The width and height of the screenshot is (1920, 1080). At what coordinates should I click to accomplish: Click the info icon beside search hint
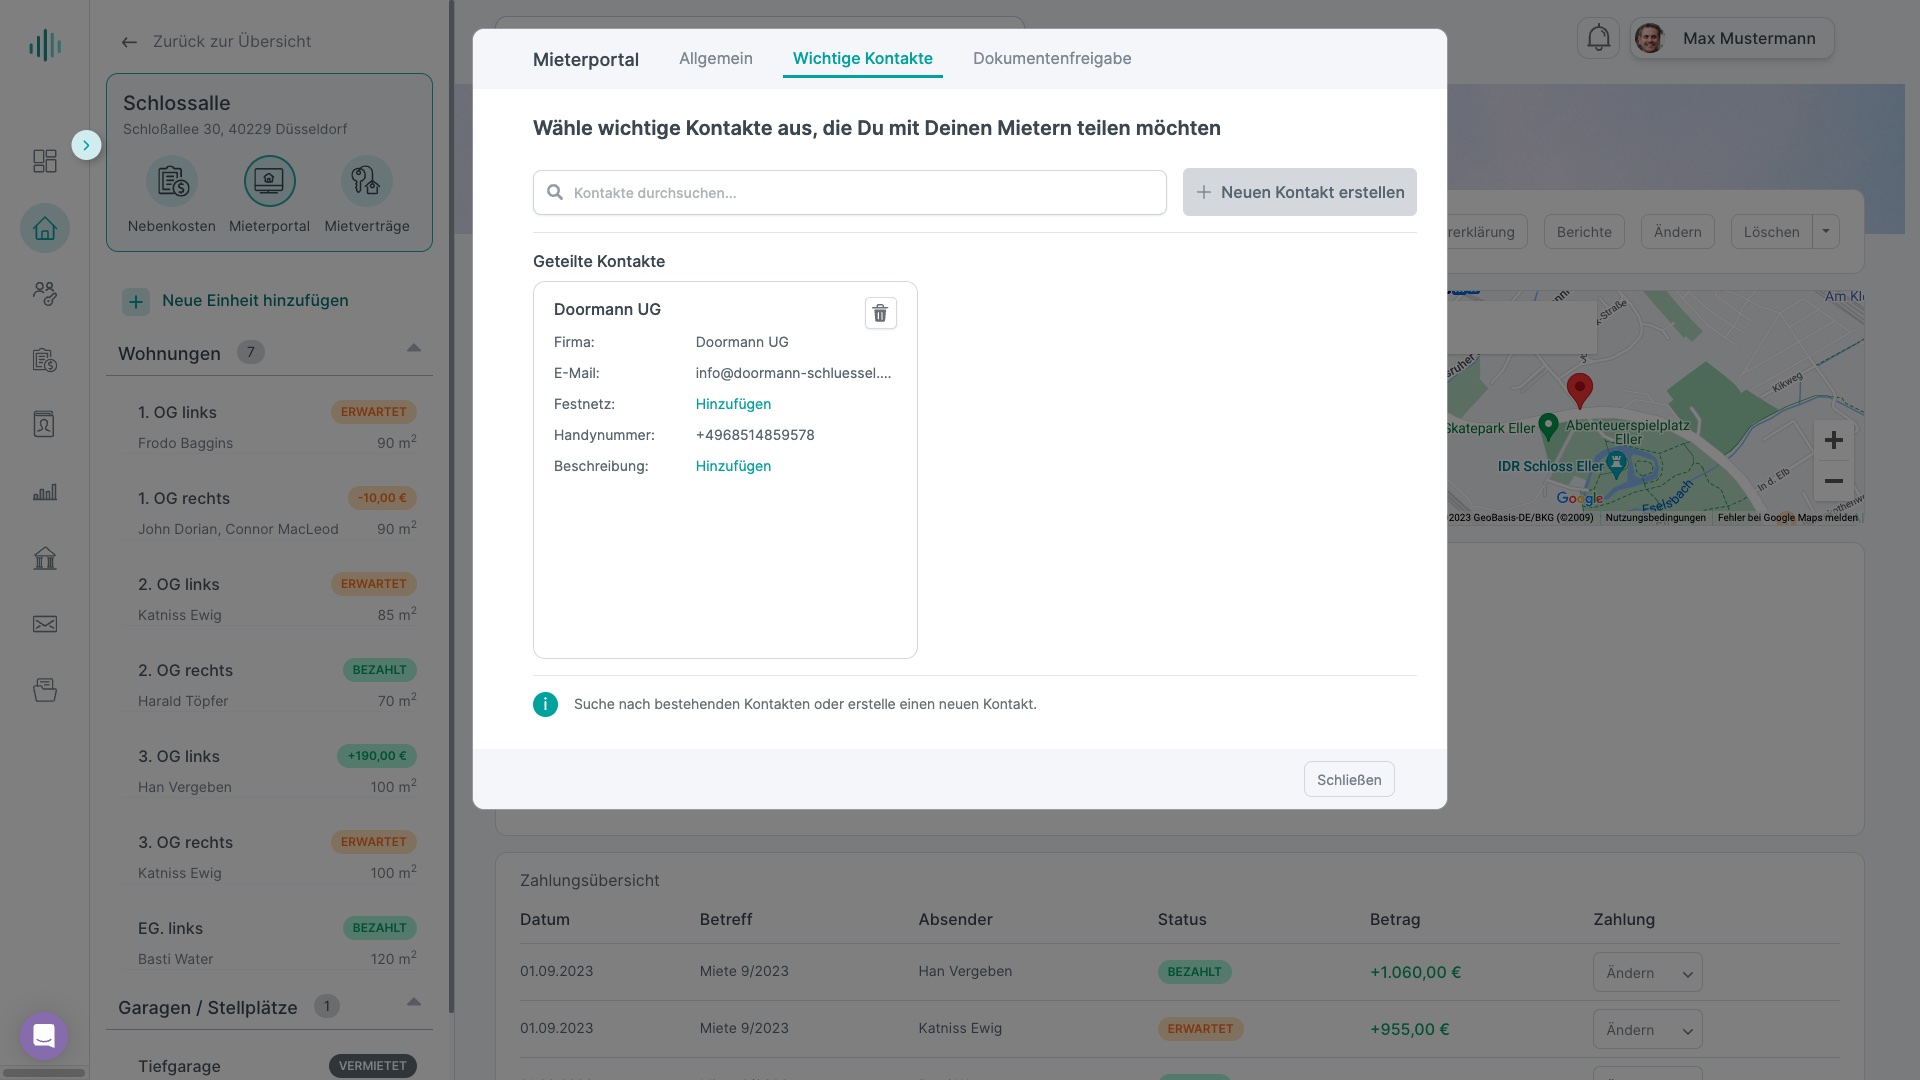click(x=545, y=705)
